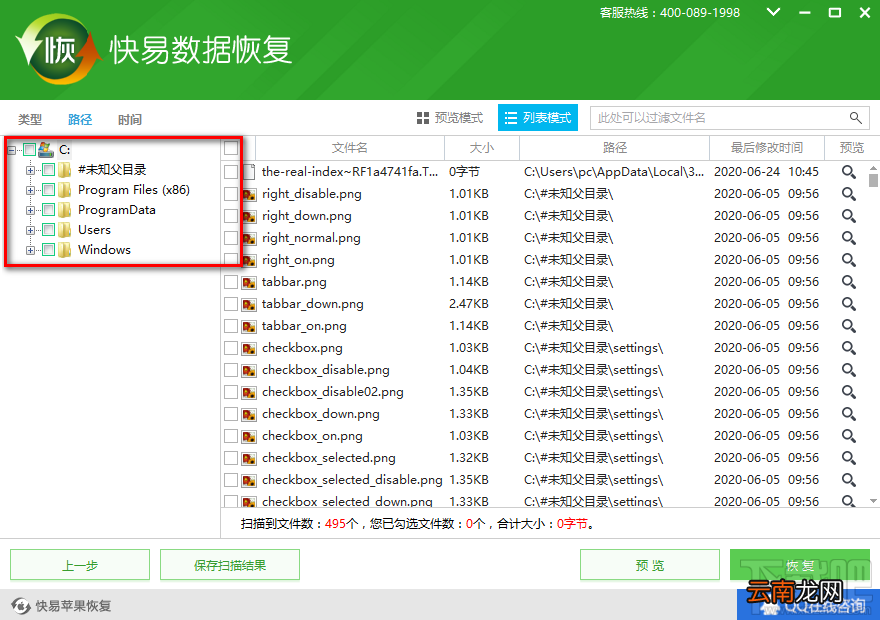The width and height of the screenshot is (880, 620).
Task: Click preview magnifier for checkbox_disable02.png
Action: tap(849, 392)
